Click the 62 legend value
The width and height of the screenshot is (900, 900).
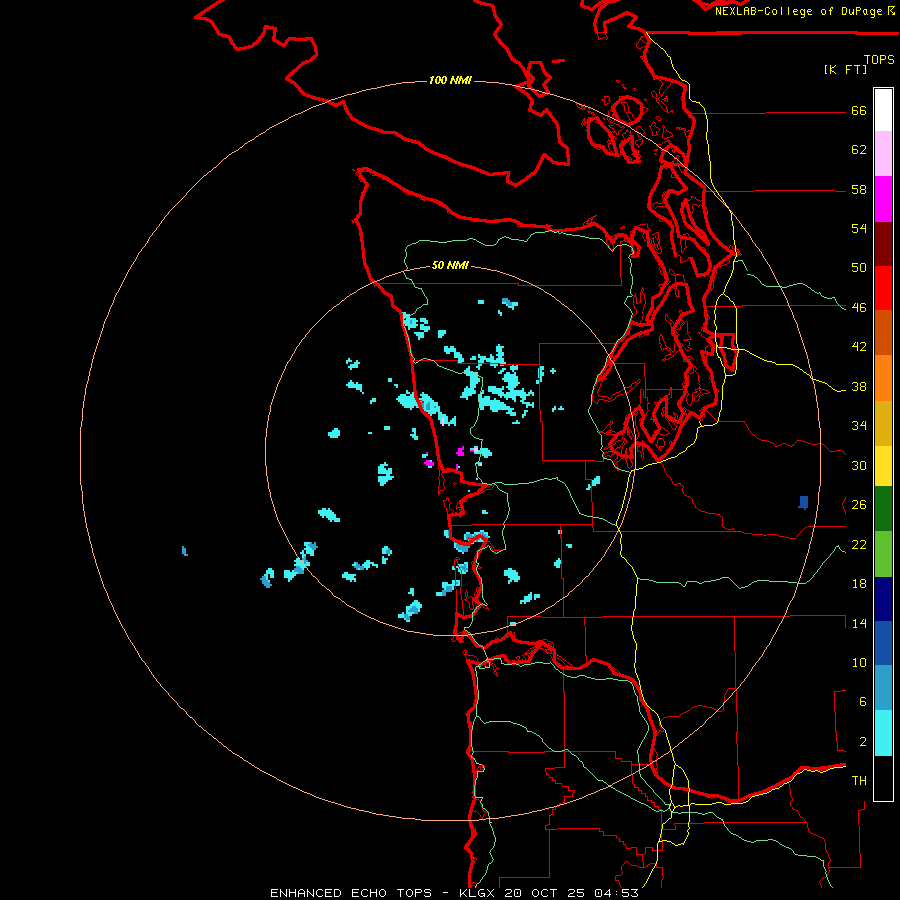[x=859, y=150]
